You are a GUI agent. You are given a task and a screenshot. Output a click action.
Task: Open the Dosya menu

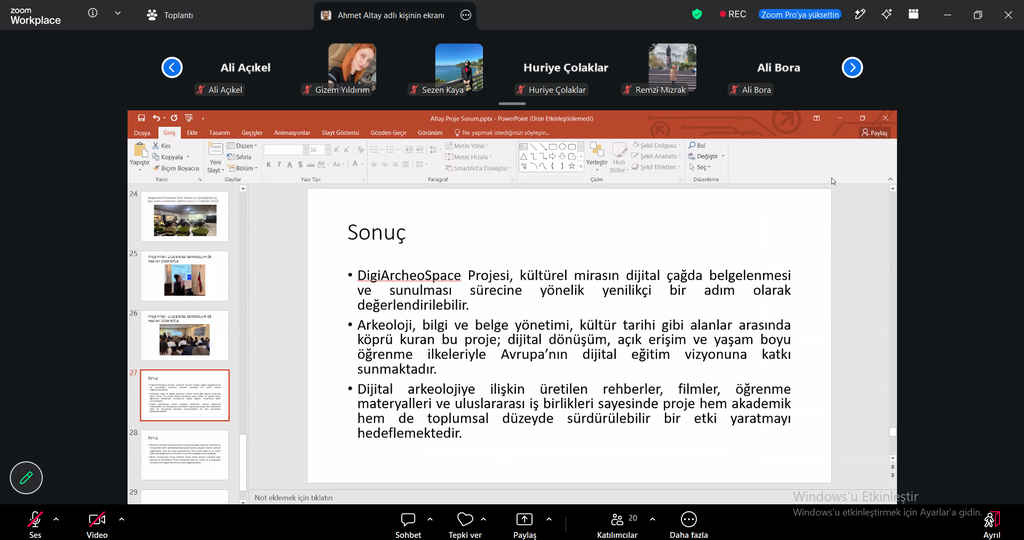pyautogui.click(x=142, y=133)
